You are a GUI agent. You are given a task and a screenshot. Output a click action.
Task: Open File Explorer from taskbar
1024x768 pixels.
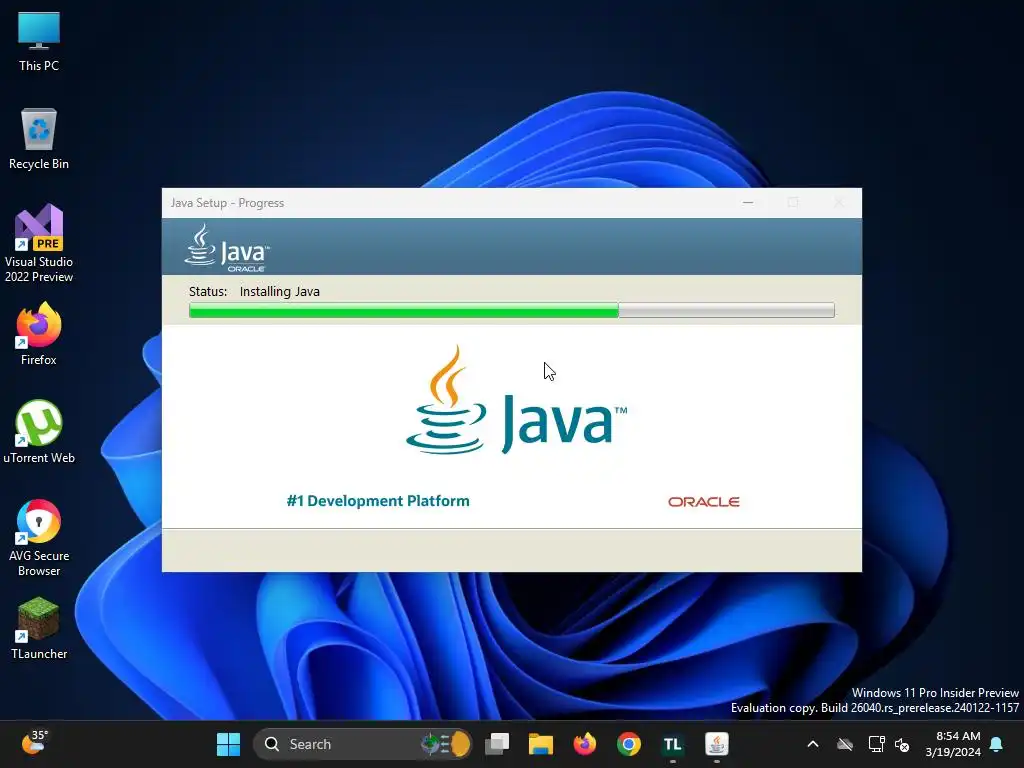pyautogui.click(x=541, y=744)
